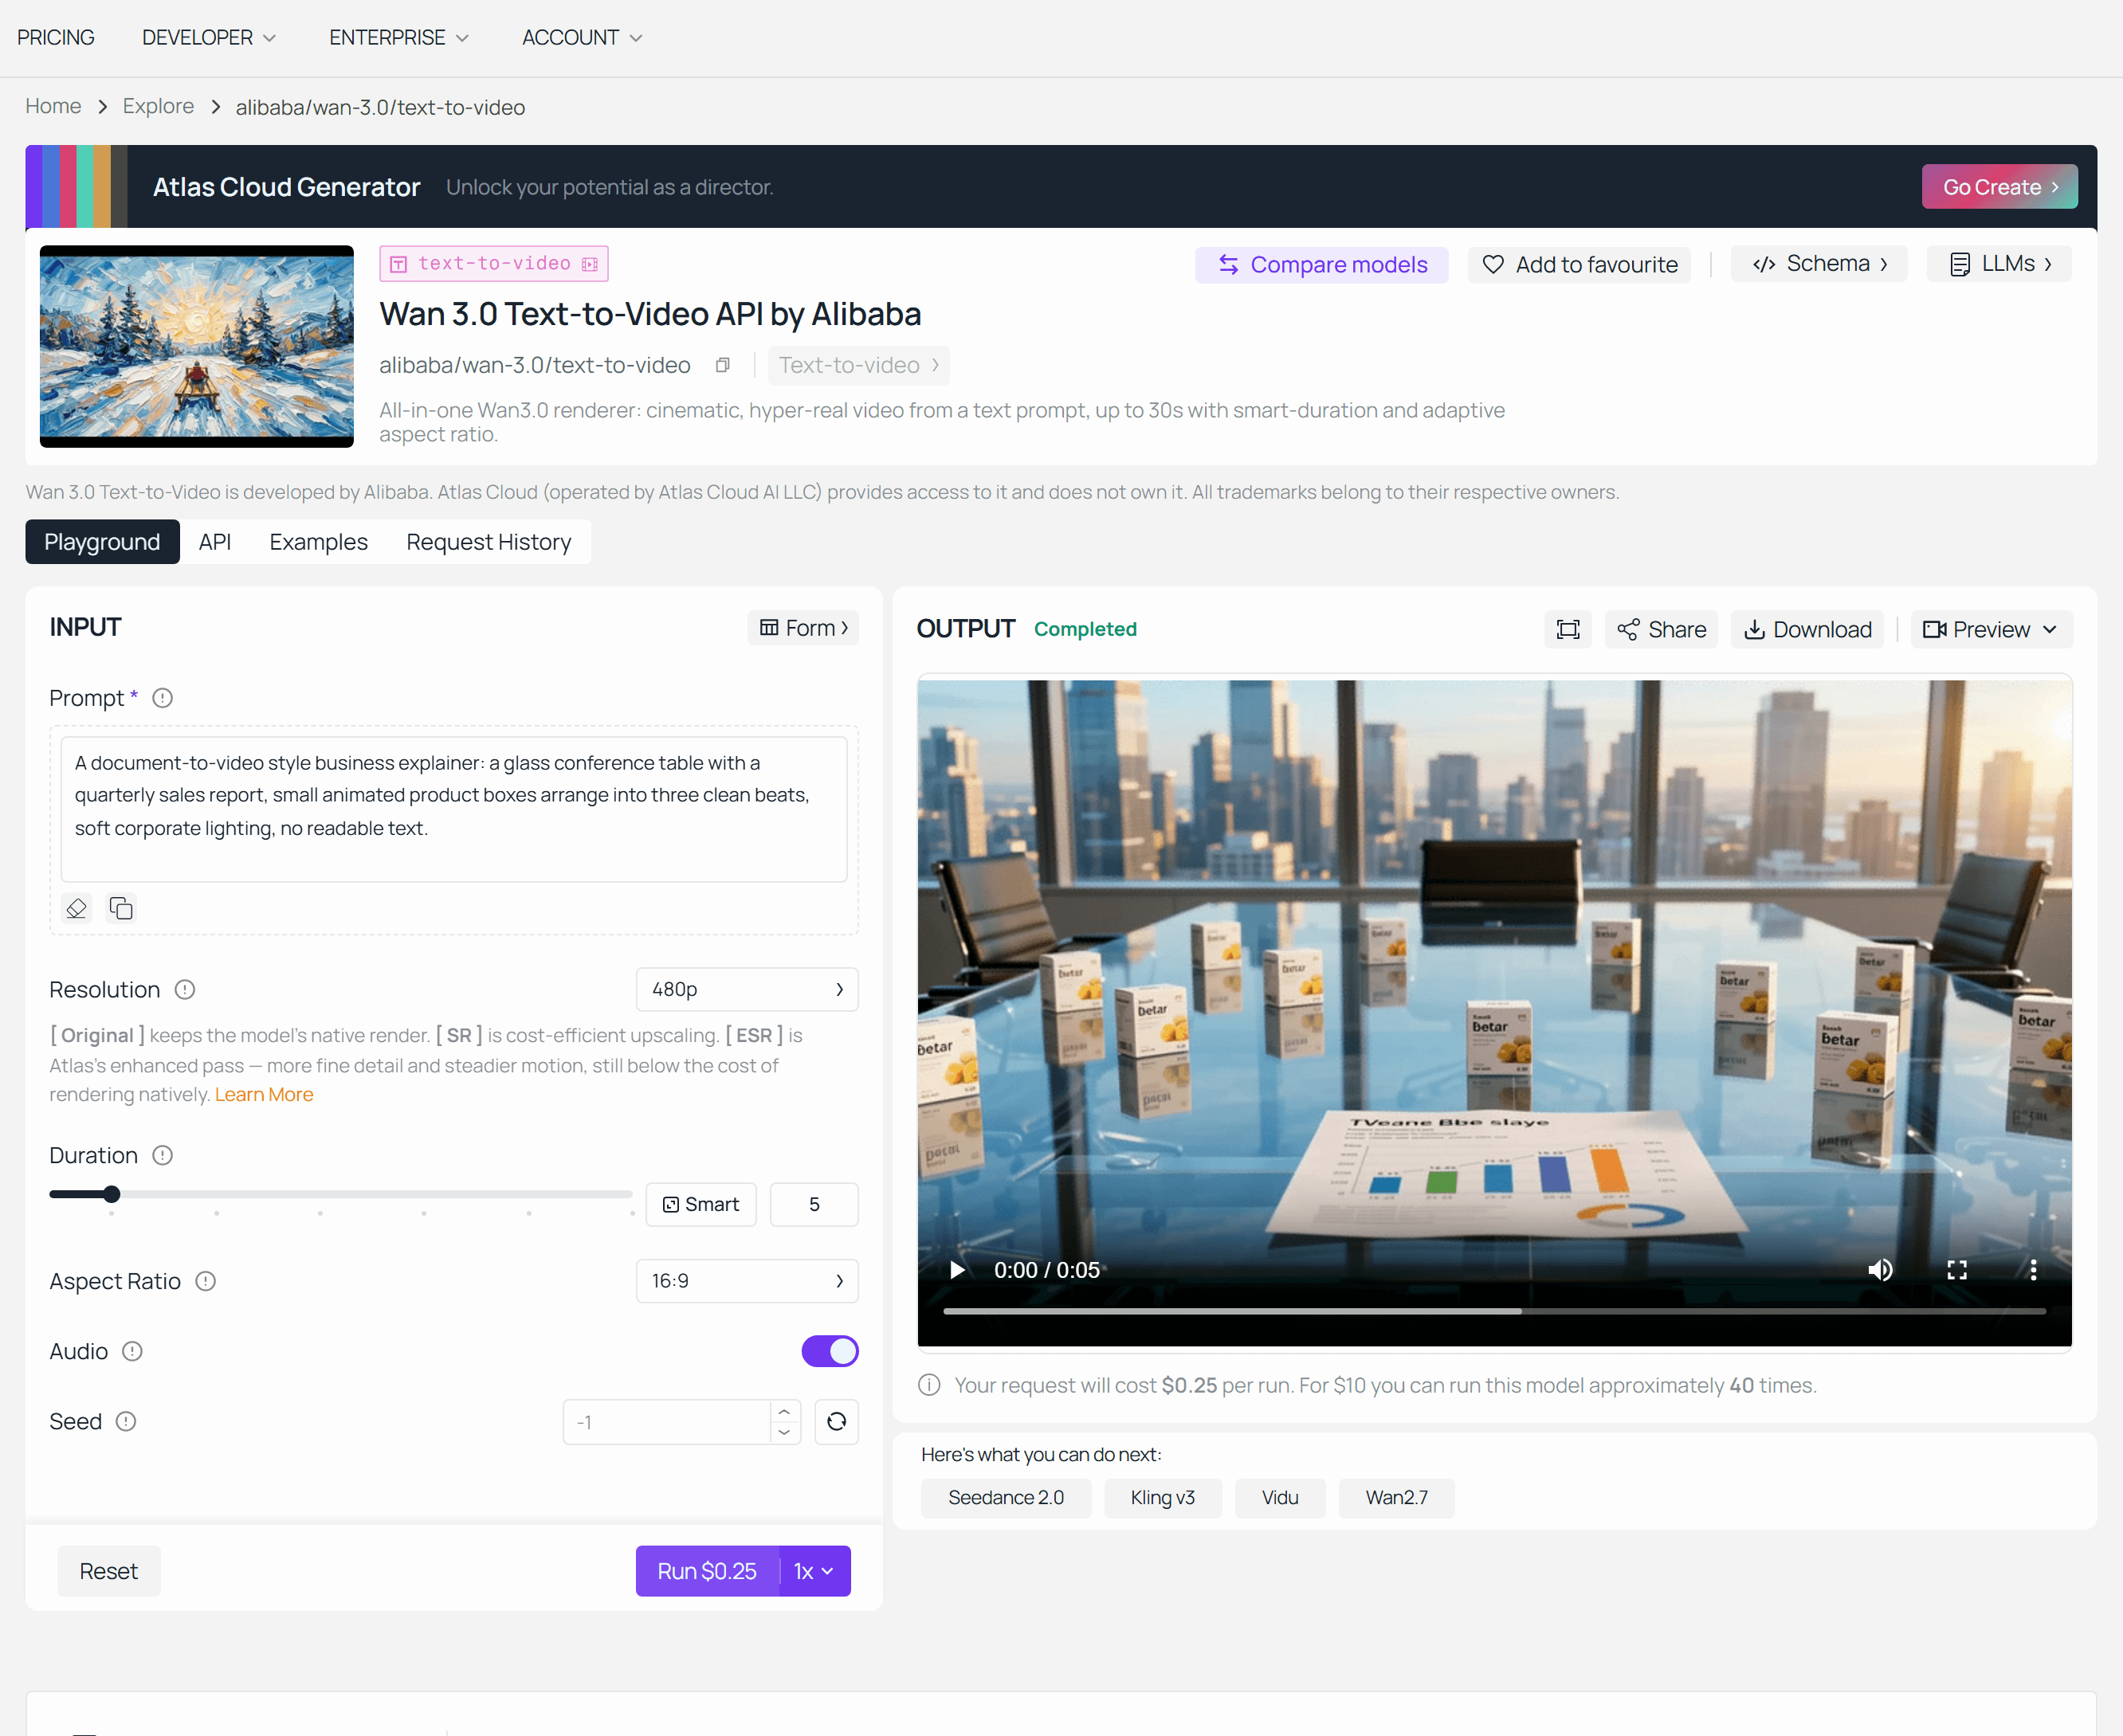Open the Resolution info icon

pyautogui.click(x=185, y=990)
